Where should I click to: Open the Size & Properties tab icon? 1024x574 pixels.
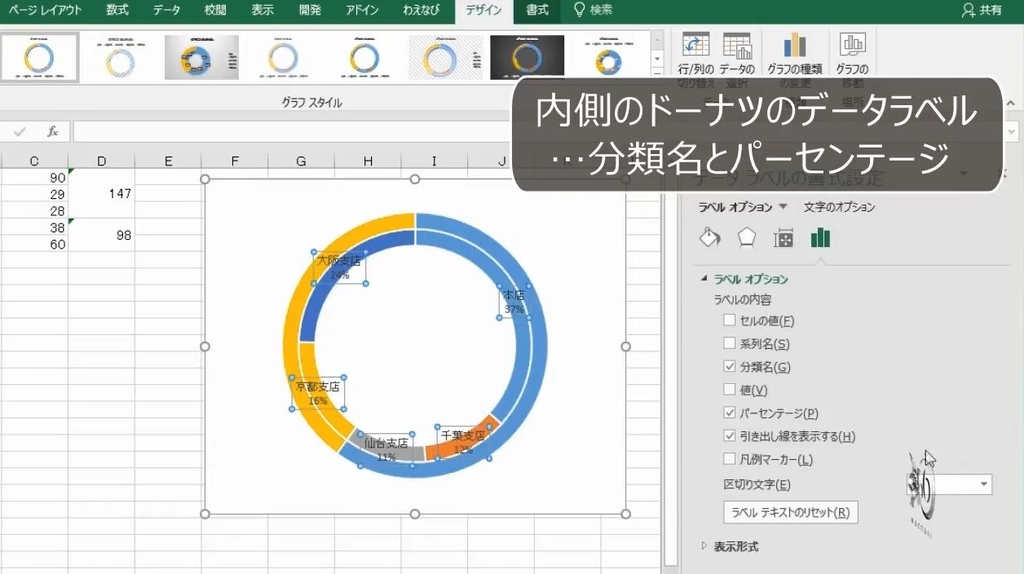(783, 239)
